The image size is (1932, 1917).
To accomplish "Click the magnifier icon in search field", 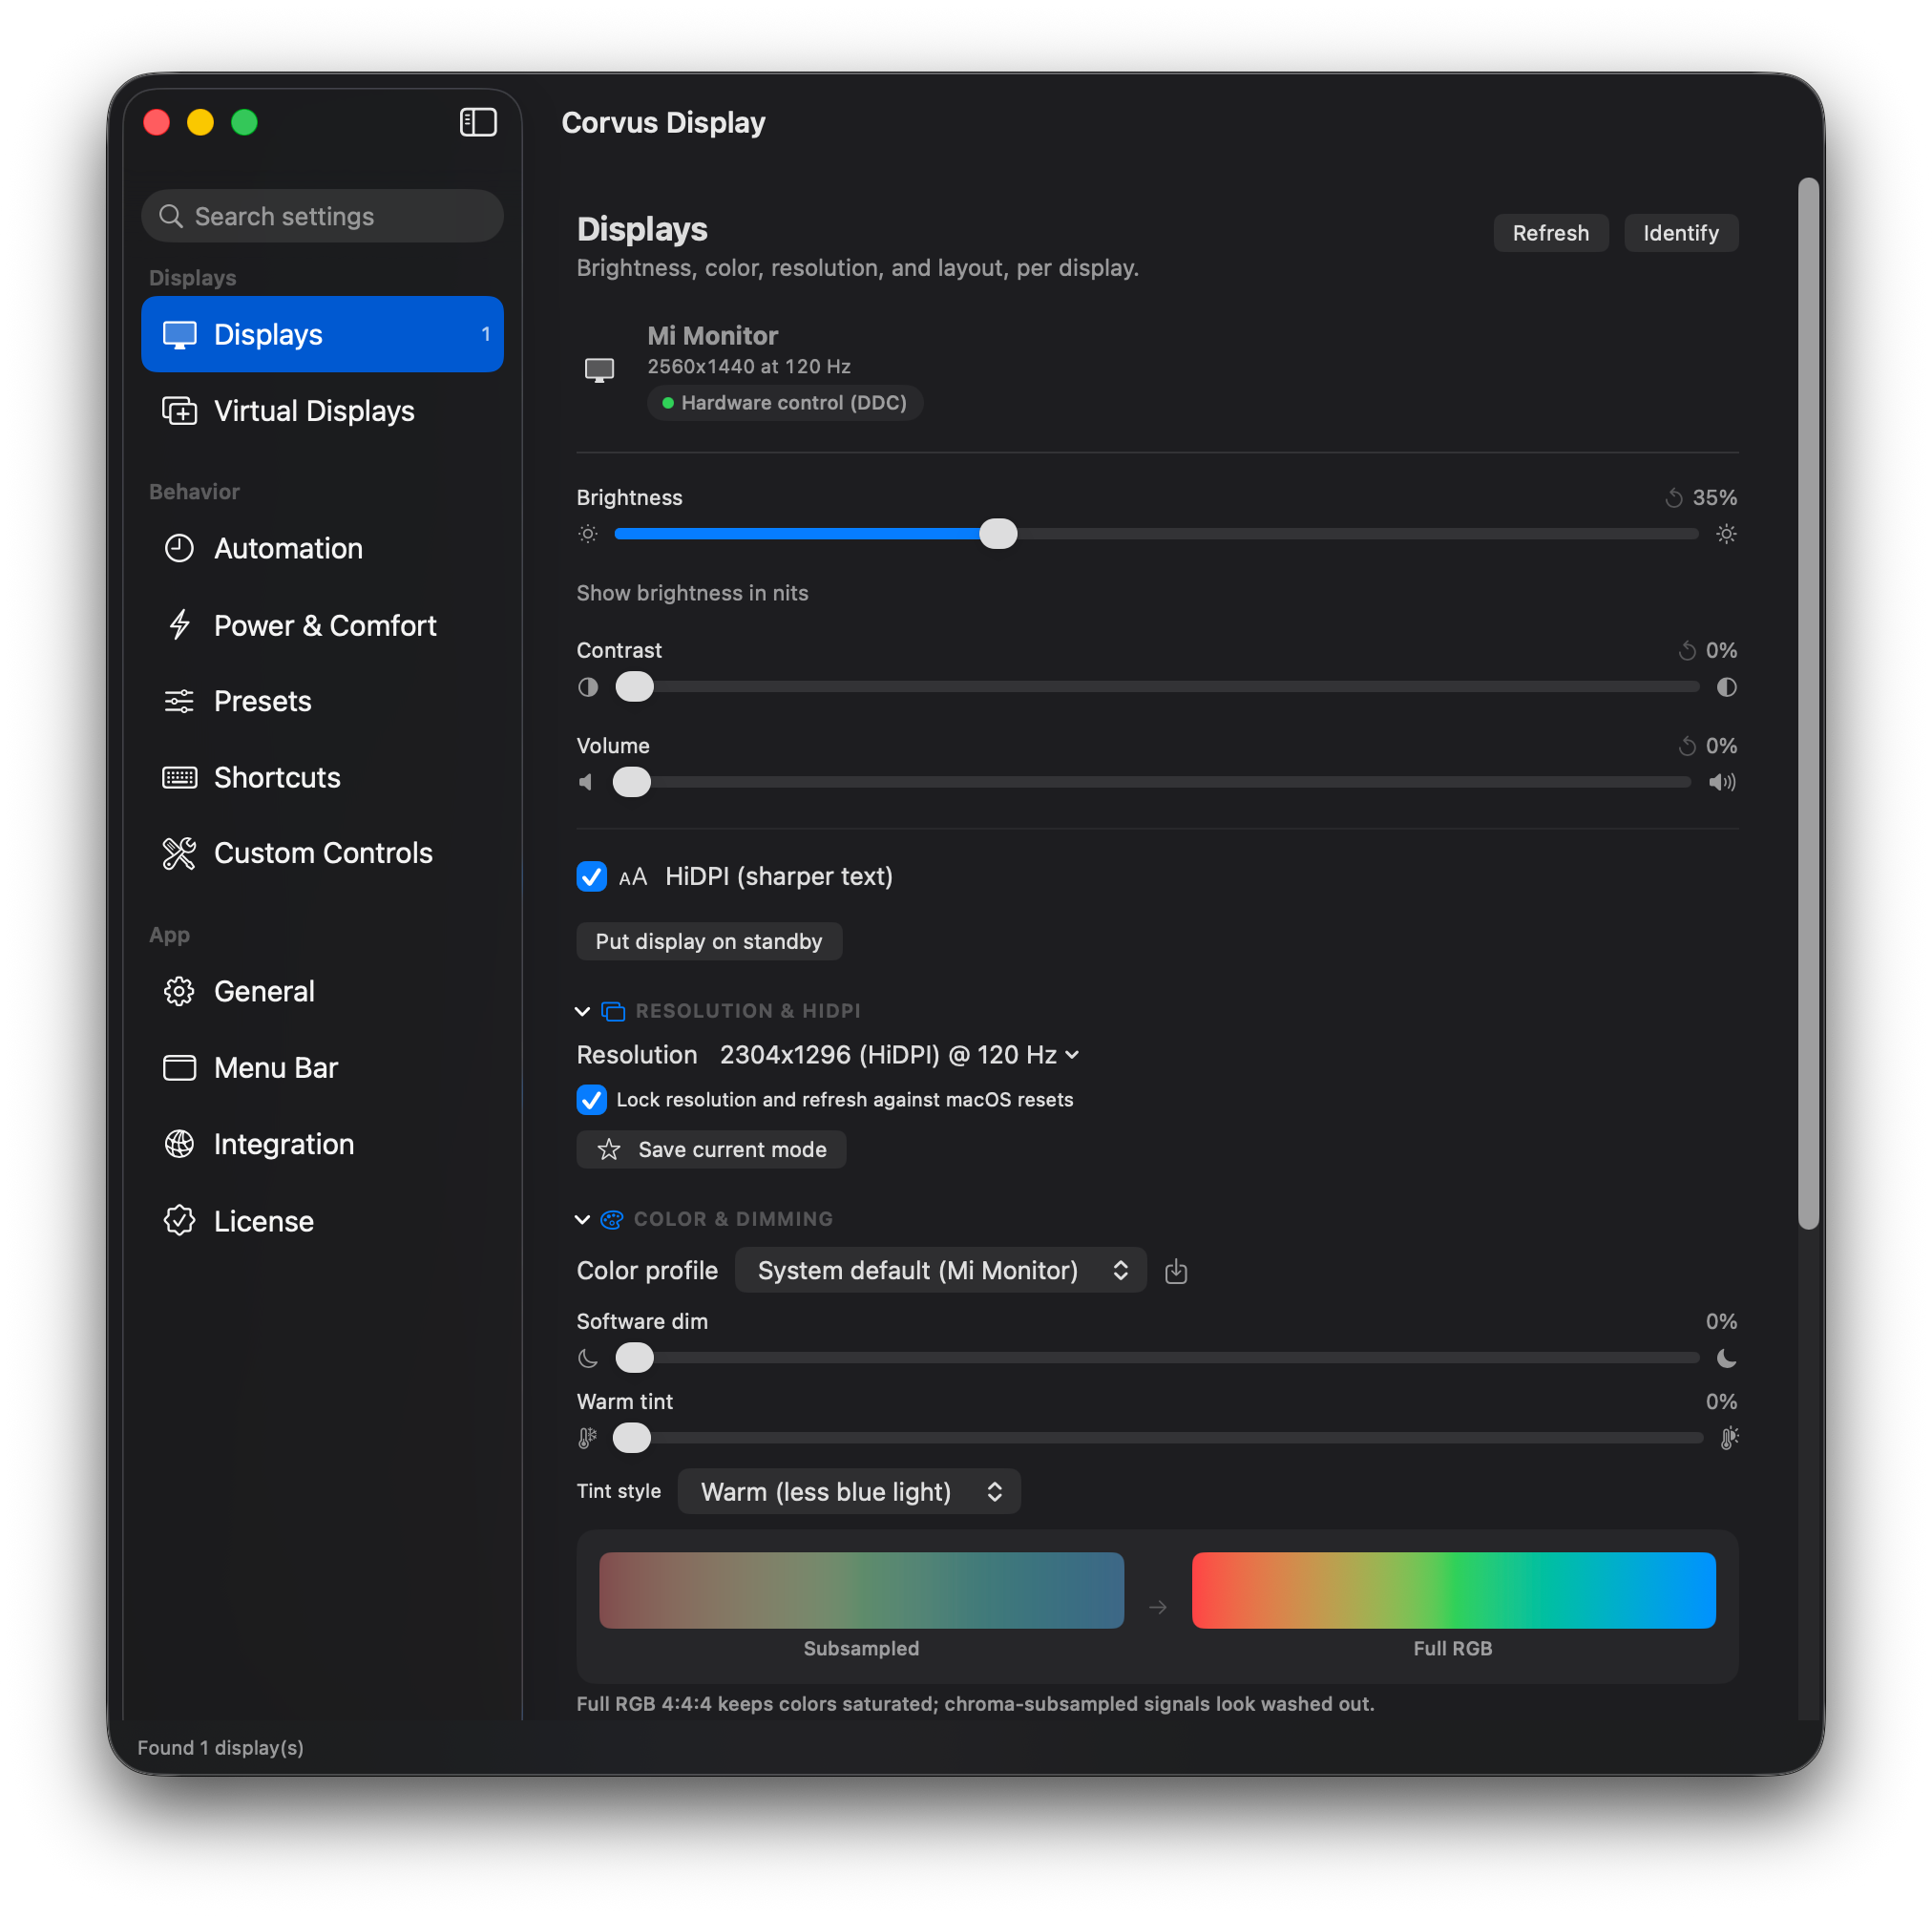I will pos(171,216).
